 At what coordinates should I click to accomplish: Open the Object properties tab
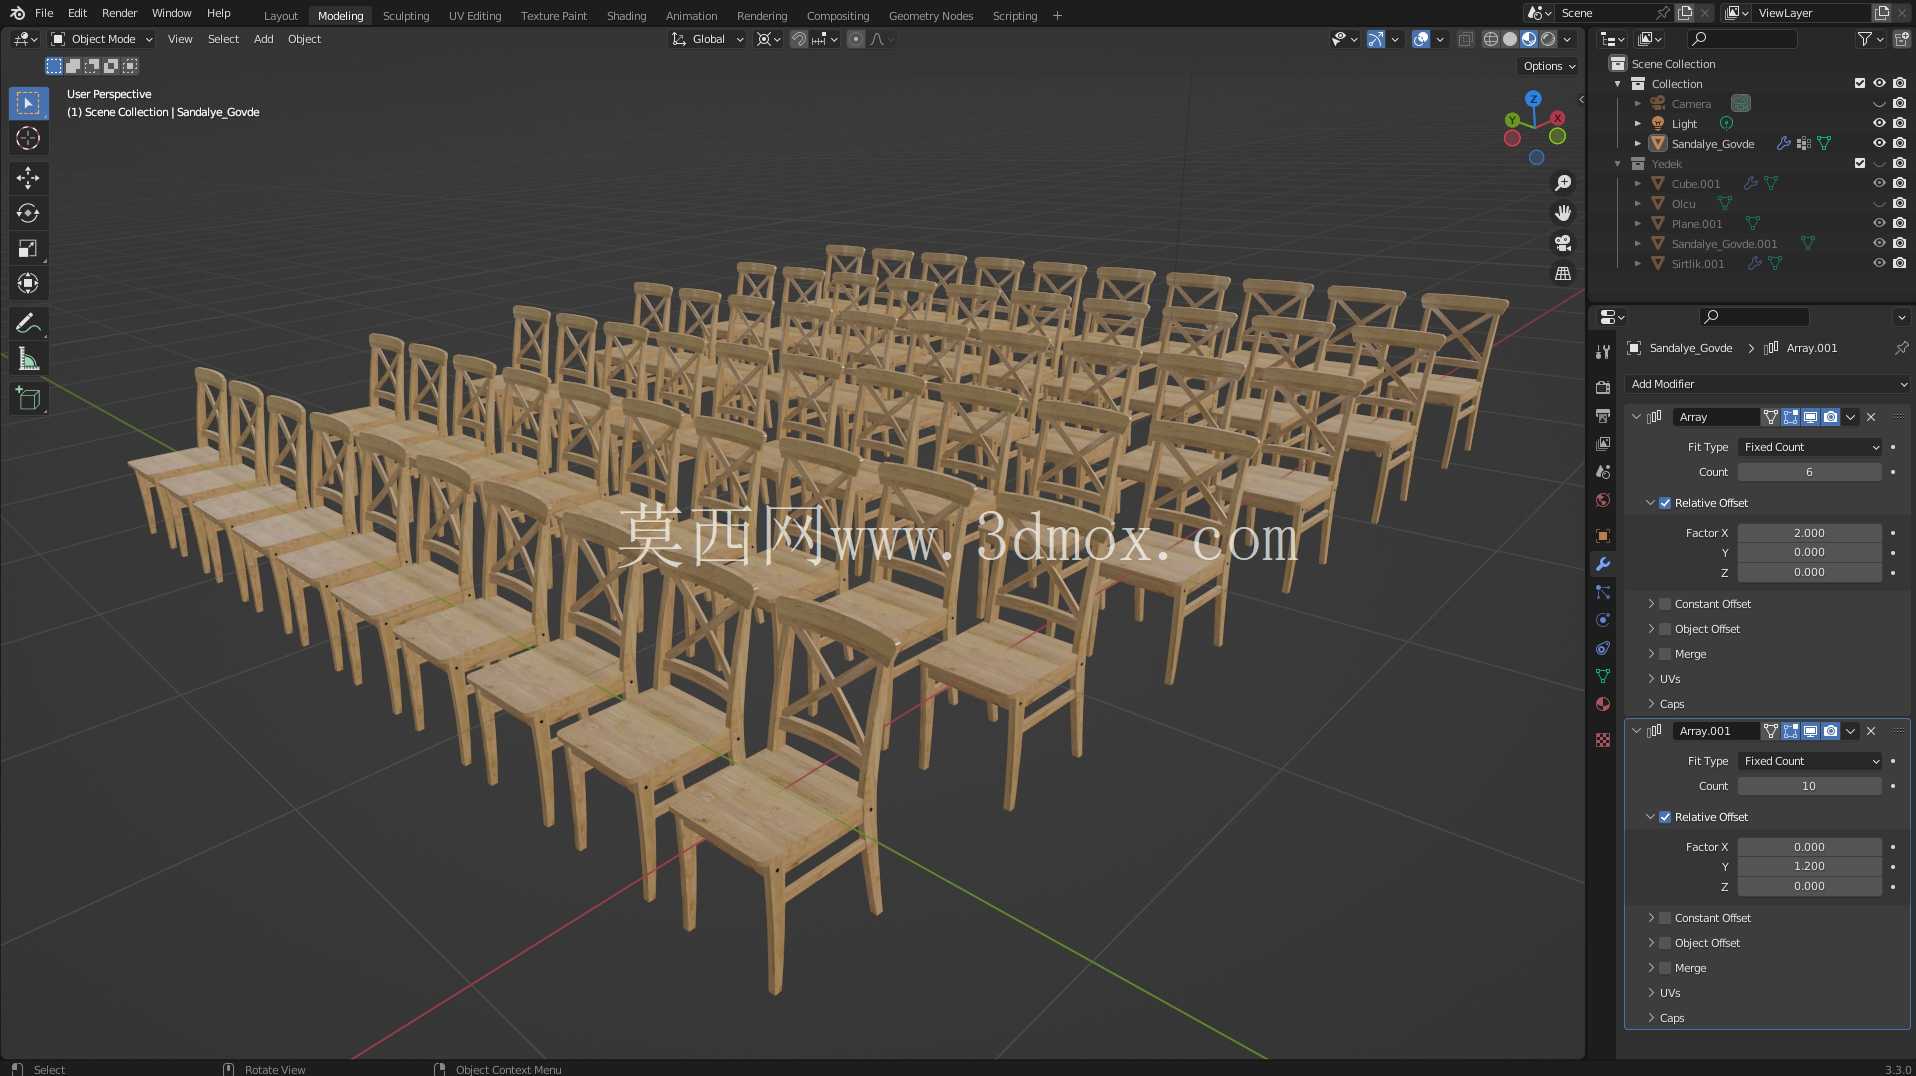tap(1603, 536)
